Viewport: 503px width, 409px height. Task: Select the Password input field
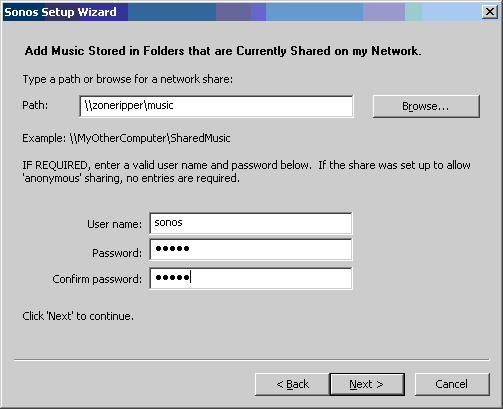pos(251,249)
